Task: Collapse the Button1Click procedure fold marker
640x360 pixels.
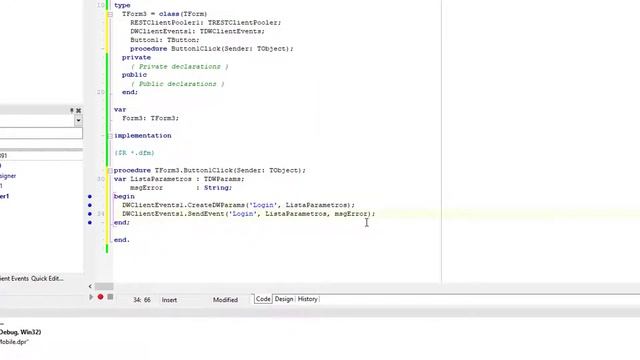Action: [x=110, y=171]
